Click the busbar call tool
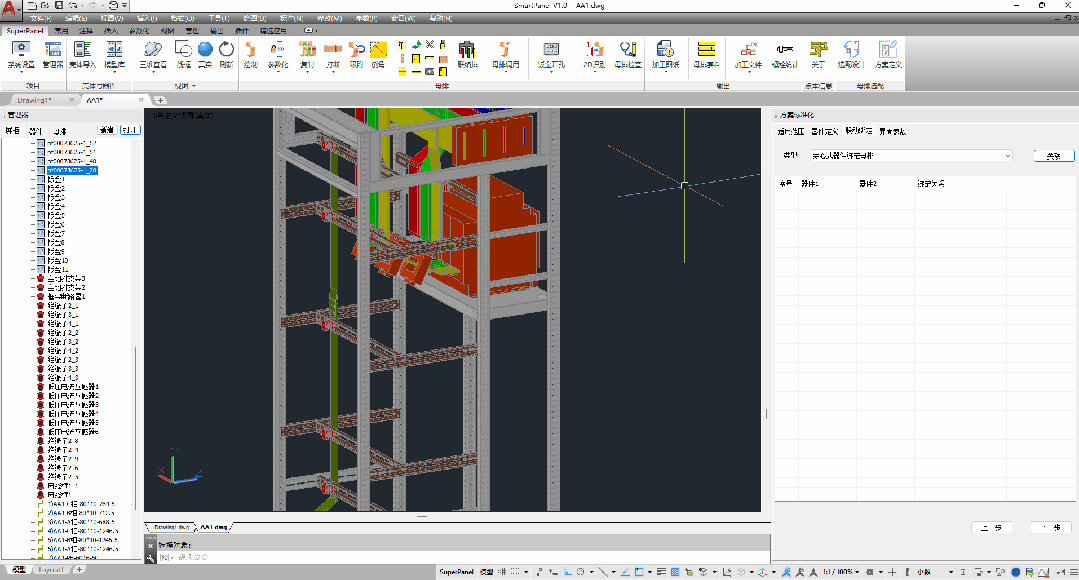Screen dimensions: 1079x580 (506, 54)
